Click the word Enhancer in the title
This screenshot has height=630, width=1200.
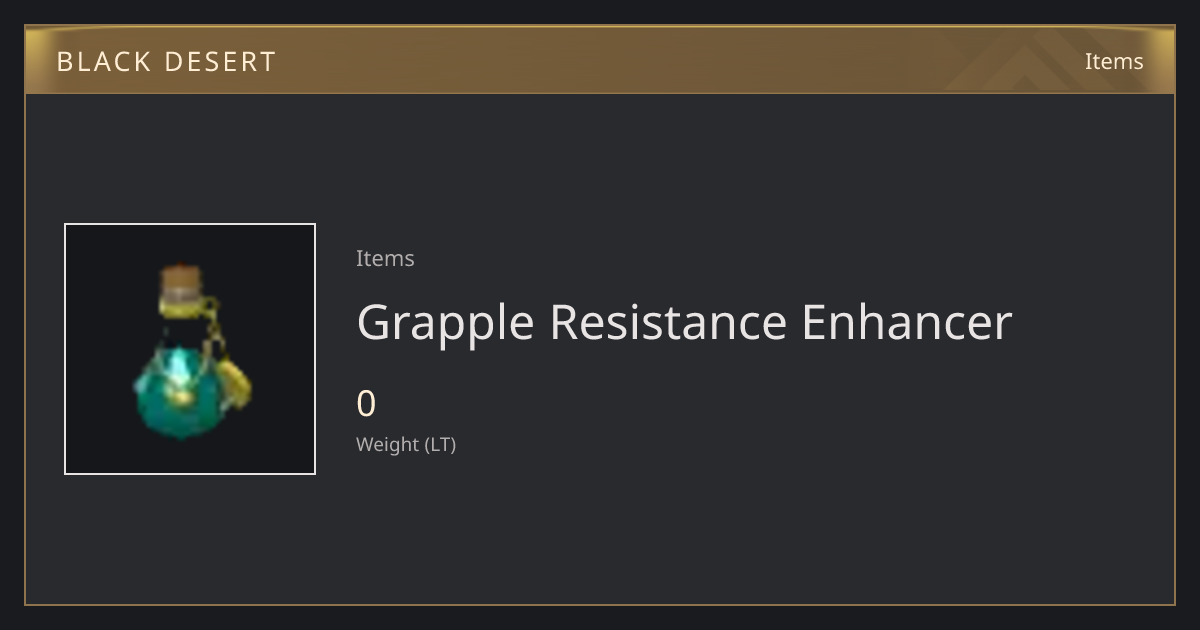coord(907,323)
